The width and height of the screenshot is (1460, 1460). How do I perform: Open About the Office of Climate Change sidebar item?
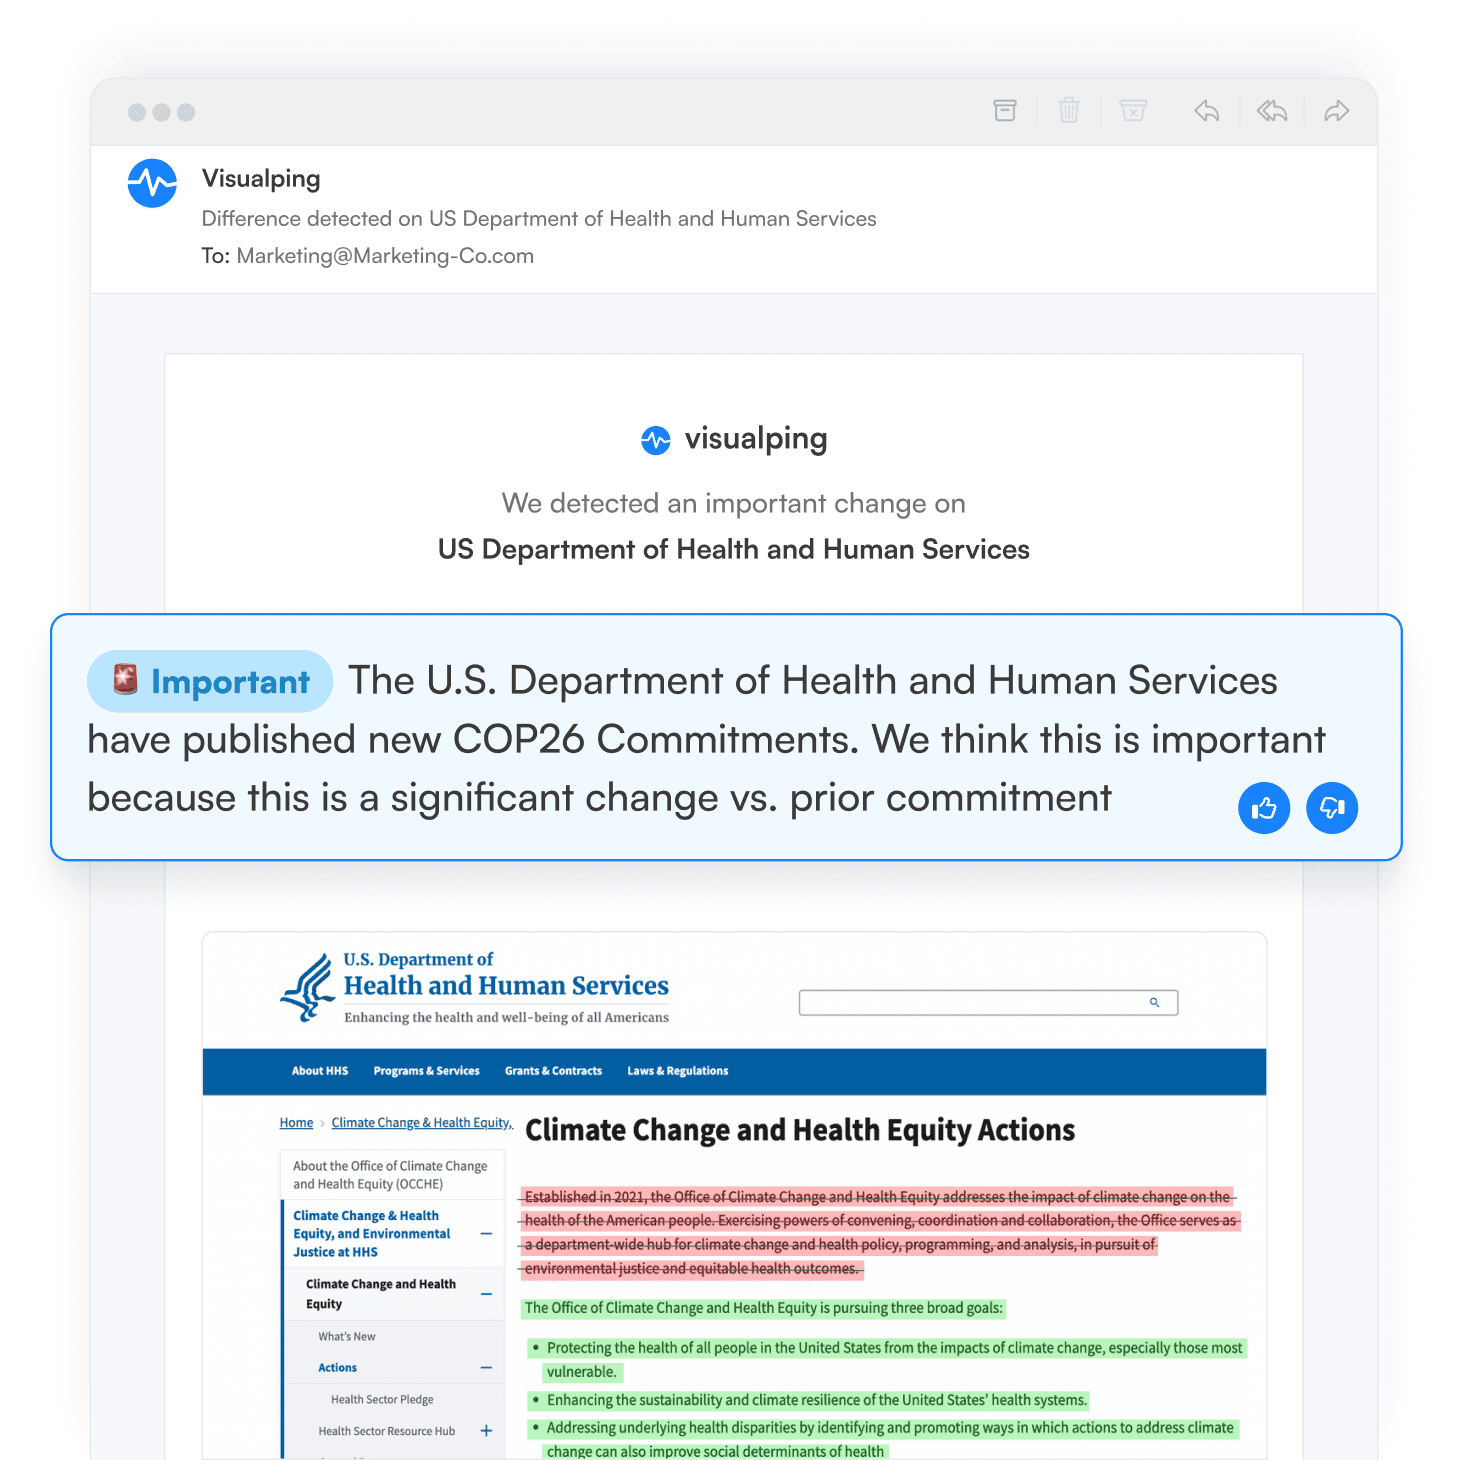390,1175
